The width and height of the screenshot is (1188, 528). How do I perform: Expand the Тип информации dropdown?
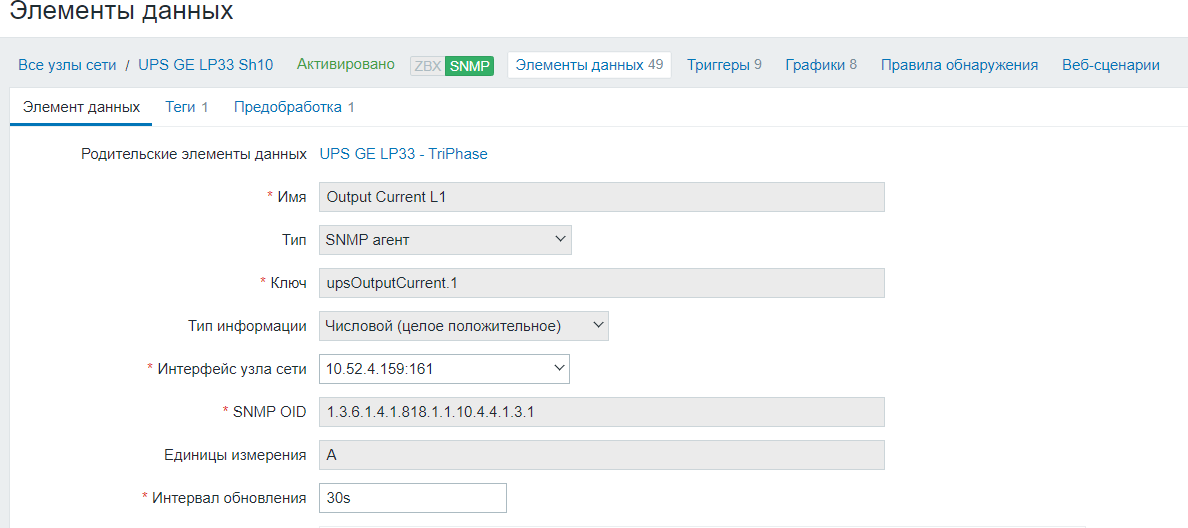[463, 326]
